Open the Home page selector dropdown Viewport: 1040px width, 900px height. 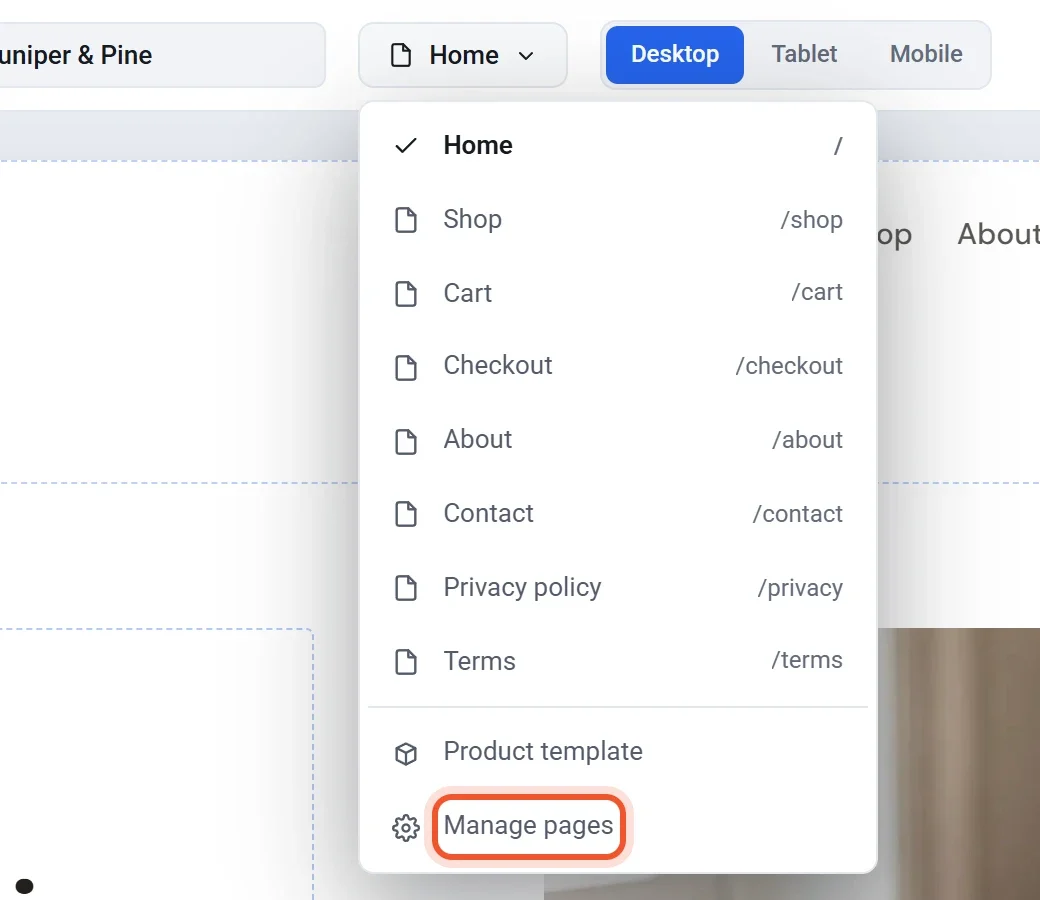pyautogui.click(x=462, y=55)
